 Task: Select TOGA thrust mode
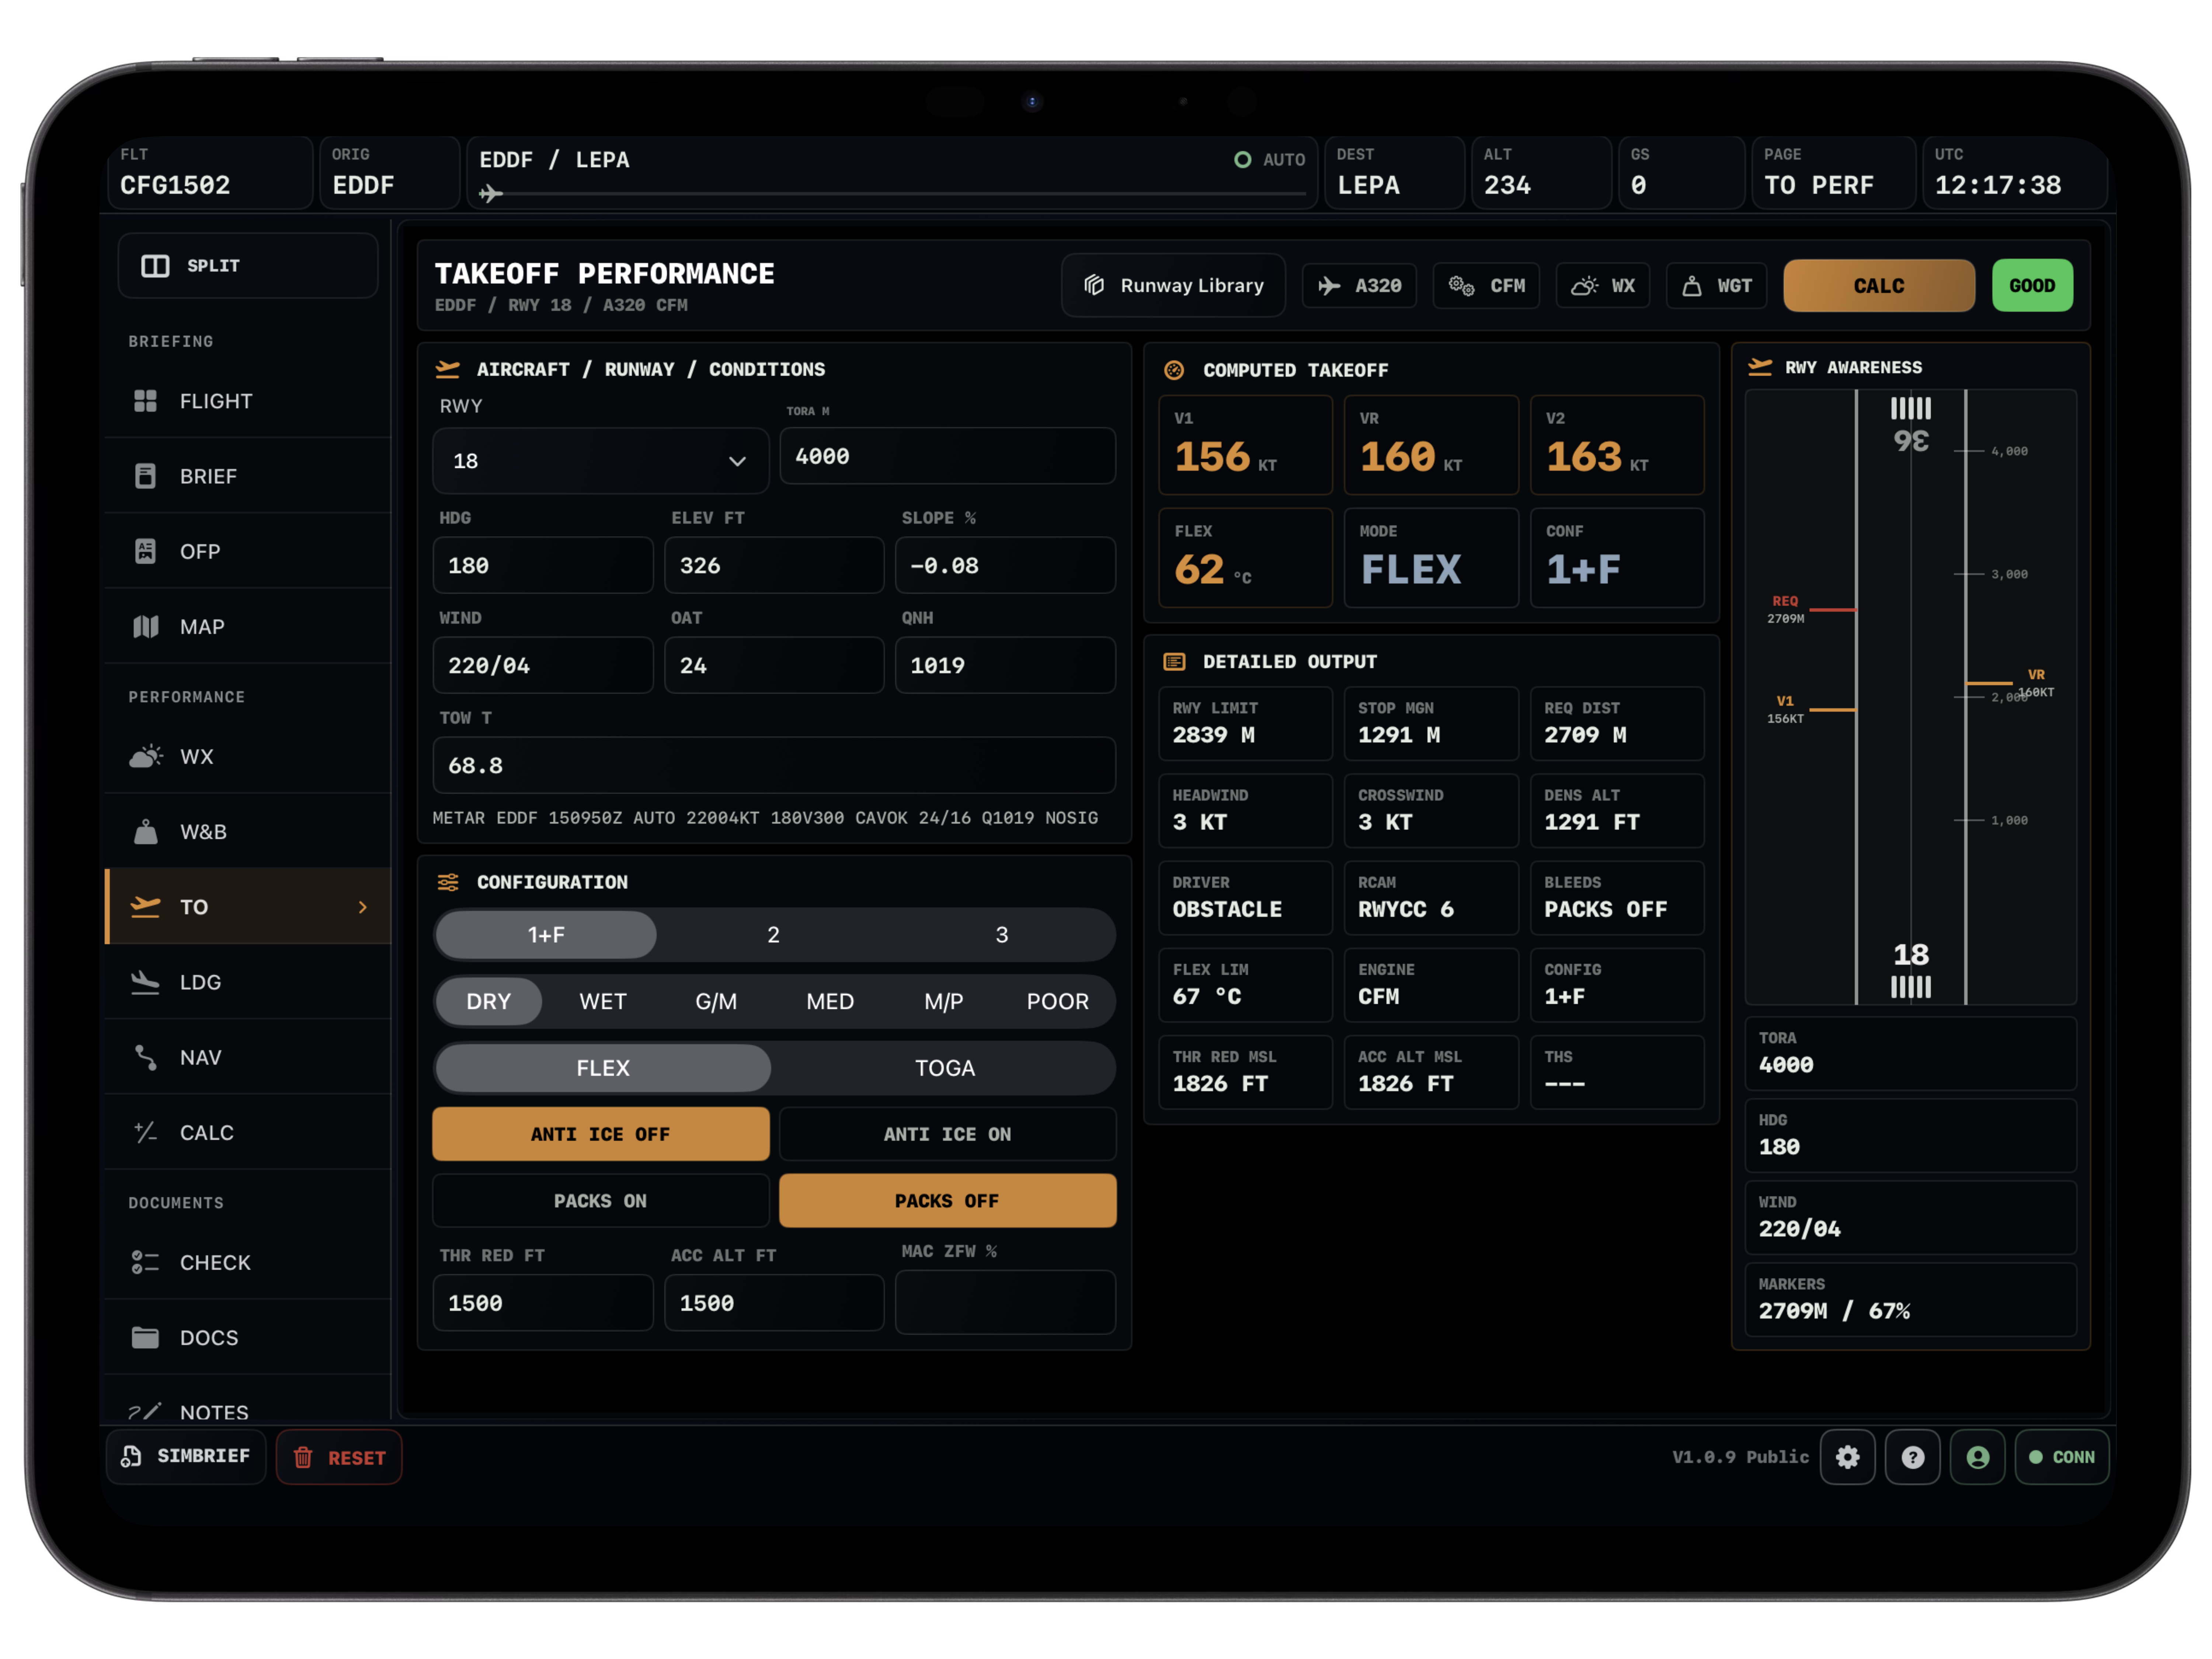944,1068
